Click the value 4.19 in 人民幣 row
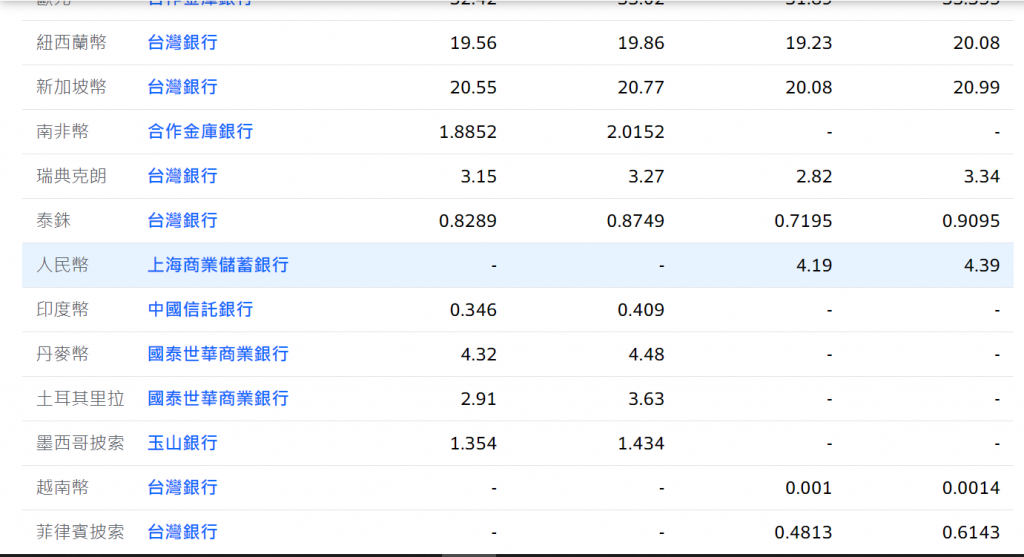 pyautogui.click(x=814, y=265)
